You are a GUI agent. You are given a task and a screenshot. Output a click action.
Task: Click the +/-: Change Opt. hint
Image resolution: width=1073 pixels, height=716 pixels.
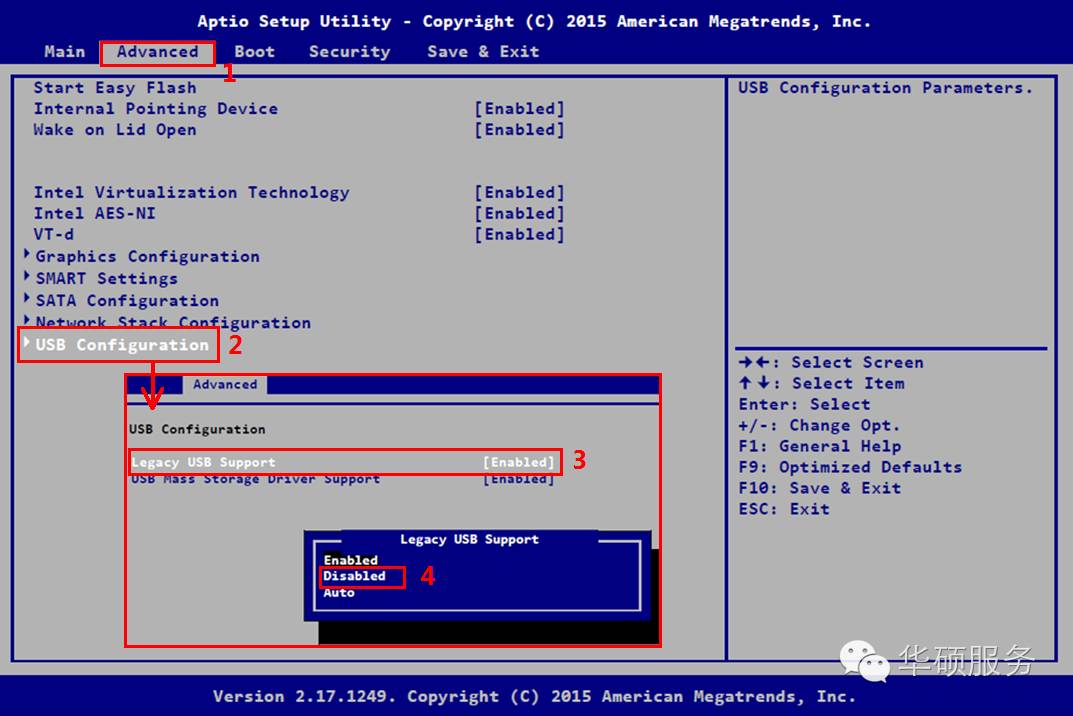(x=819, y=426)
